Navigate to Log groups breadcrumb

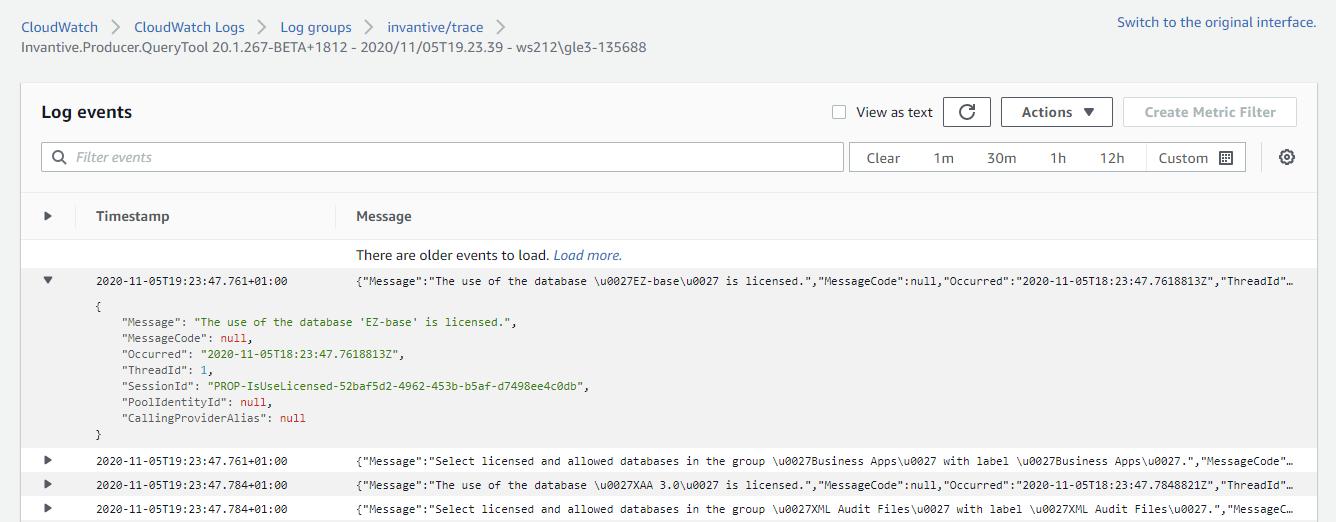coord(315,27)
